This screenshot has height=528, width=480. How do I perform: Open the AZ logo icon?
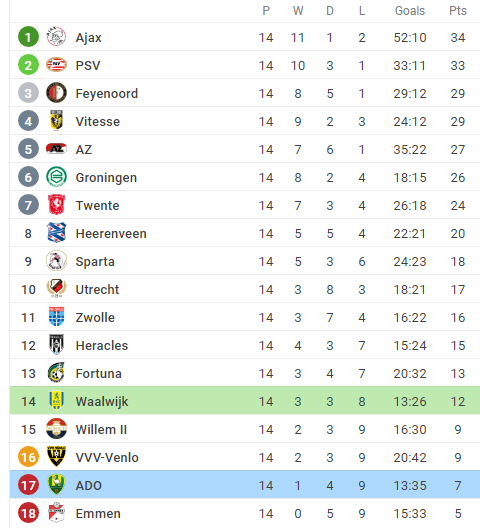pos(56,148)
